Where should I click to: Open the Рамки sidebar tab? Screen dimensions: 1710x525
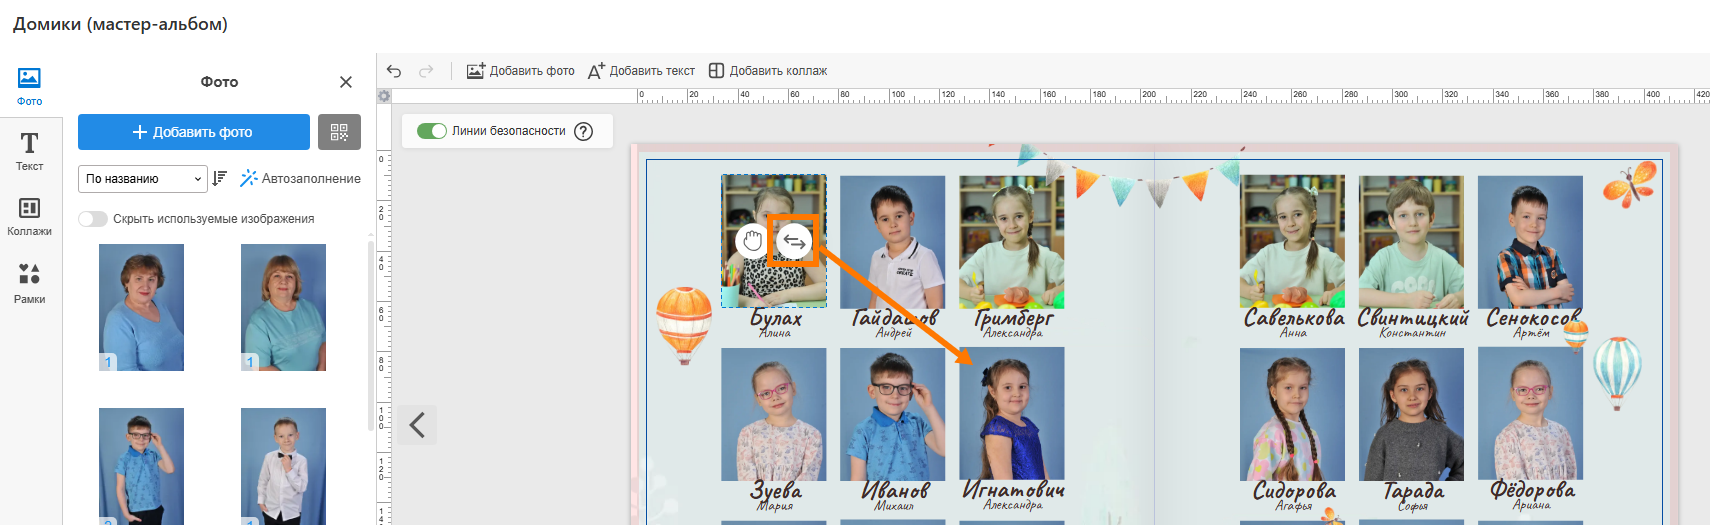(29, 283)
